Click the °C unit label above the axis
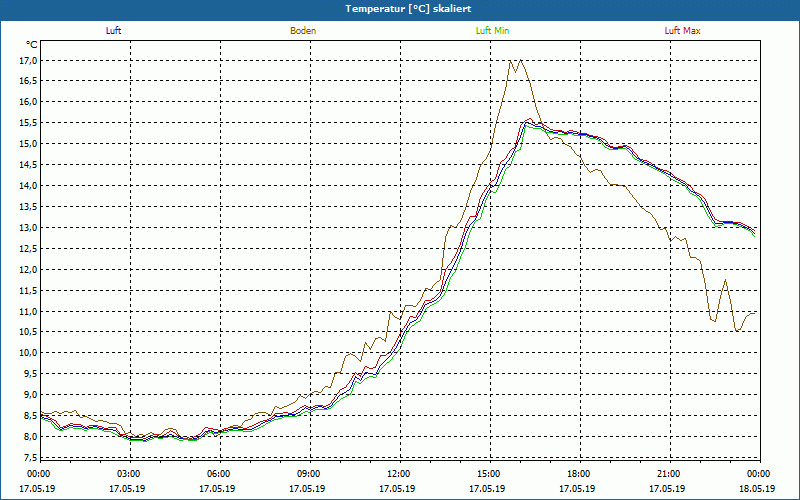Screen dimensions: 800x500 tap(32, 45)
